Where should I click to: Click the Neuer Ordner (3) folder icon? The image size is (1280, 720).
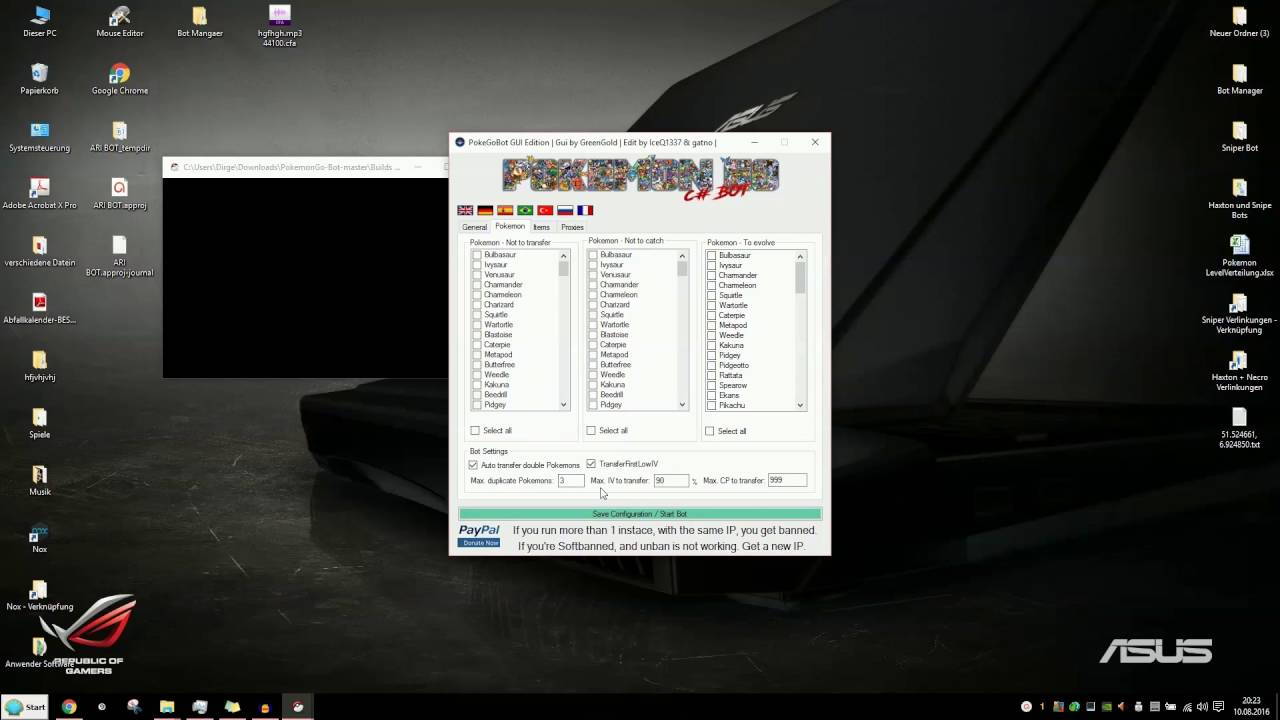pos(1239,22)
